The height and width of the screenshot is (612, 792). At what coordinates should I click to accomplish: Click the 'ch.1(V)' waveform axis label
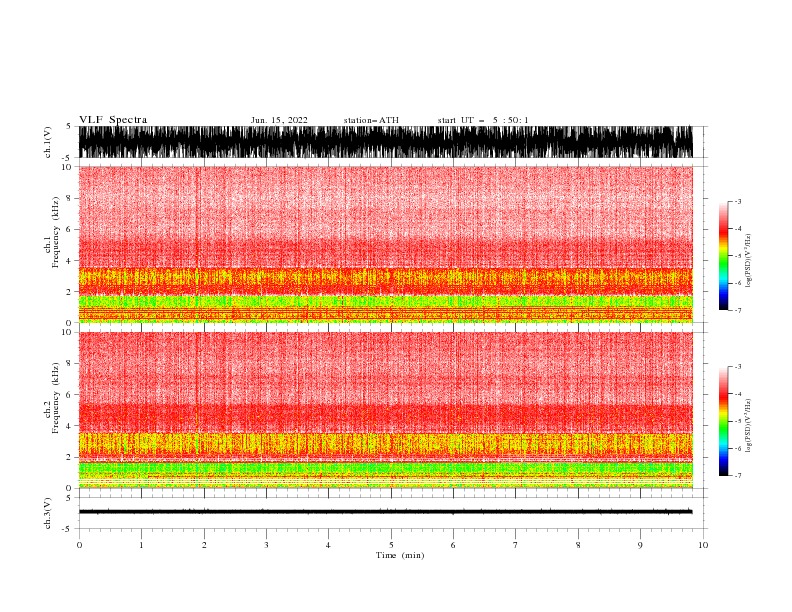pos(48,142)
